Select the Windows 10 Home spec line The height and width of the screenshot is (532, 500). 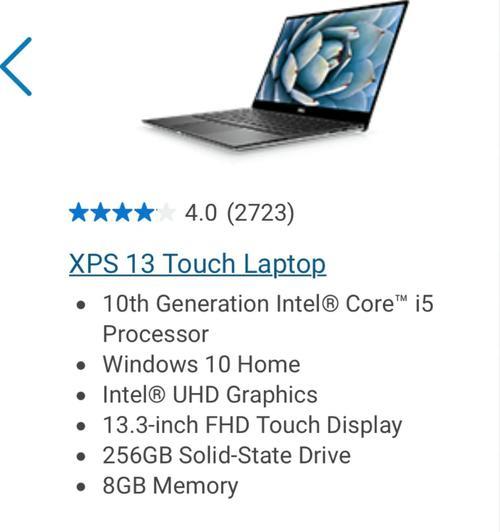click(201, 364)
